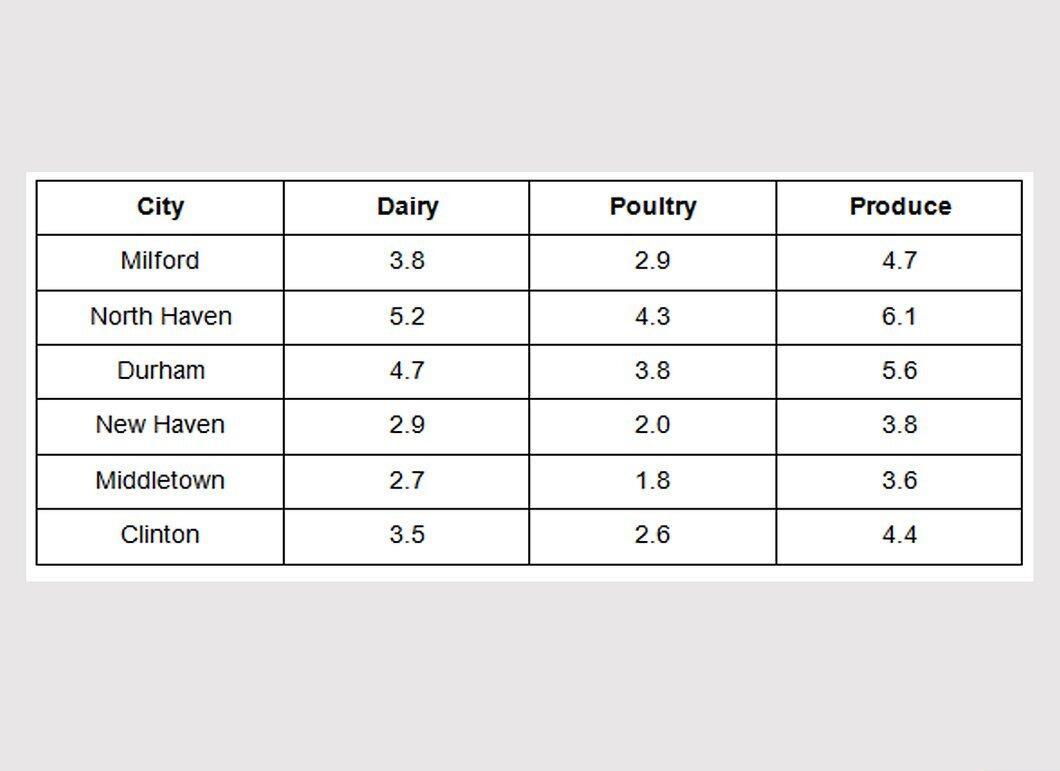Select New Haven's Poultry value 2.0
This screenshot has width=1060, height=771.
(x=652, y=424)
